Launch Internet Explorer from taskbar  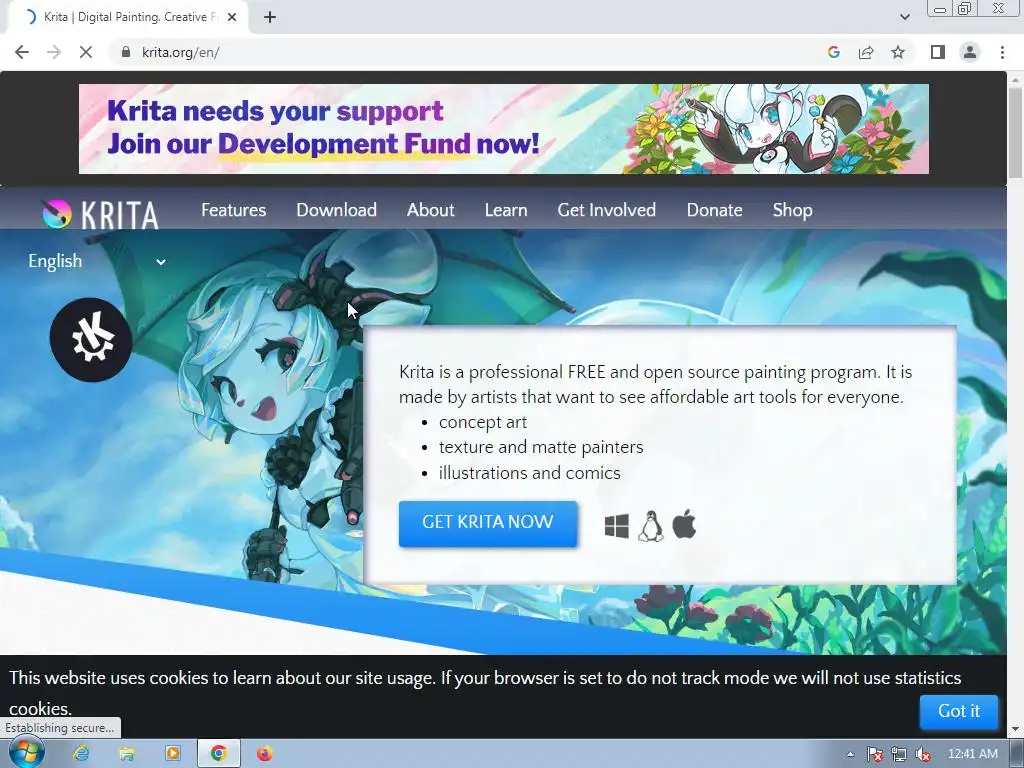(x=81, y=754)
